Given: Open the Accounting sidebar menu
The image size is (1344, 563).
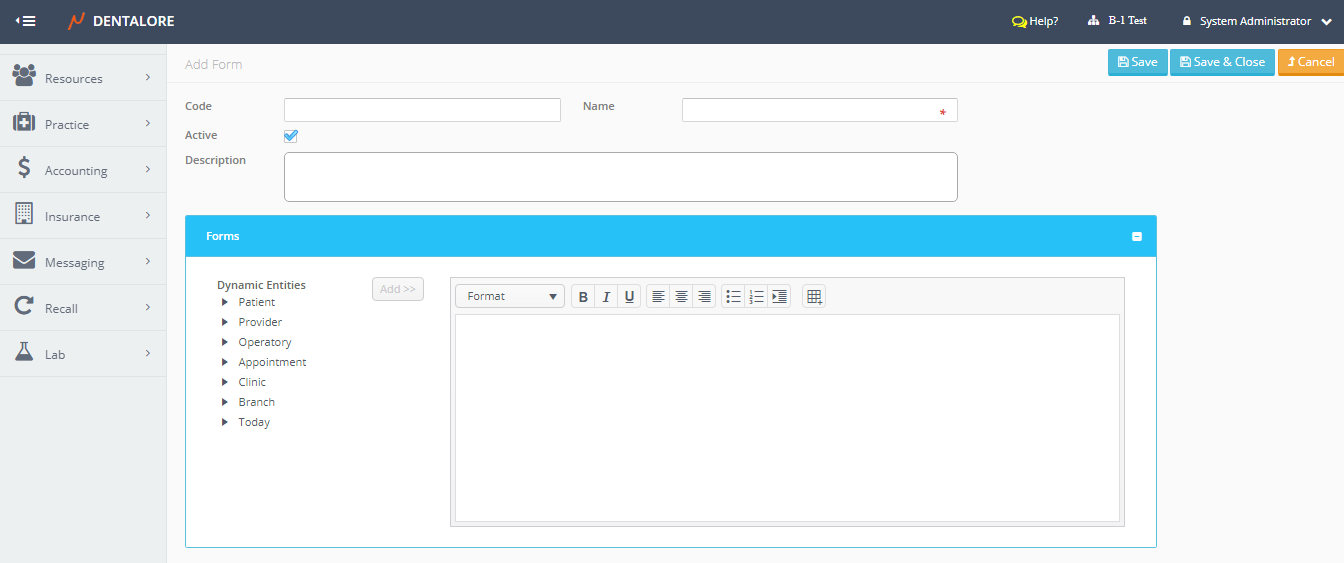Looking at the screenshot, I should (x=83, y=170).
